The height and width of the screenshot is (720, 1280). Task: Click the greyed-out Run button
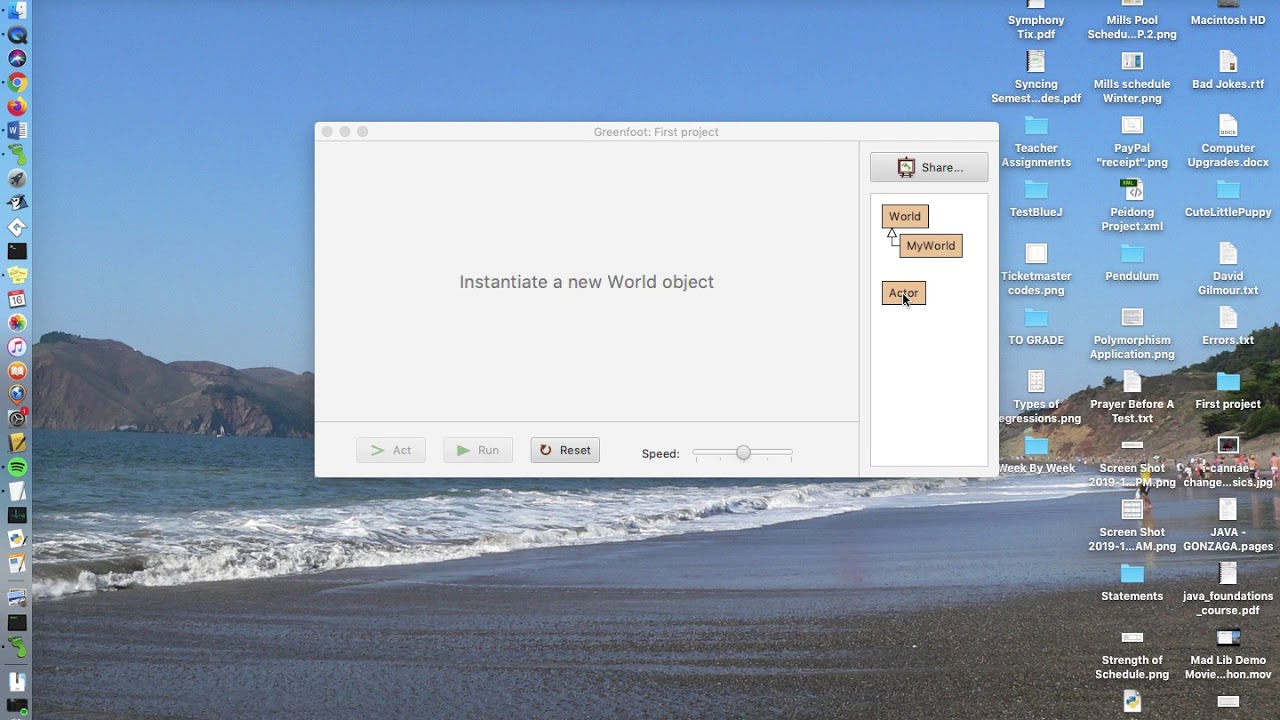point(478,450)
